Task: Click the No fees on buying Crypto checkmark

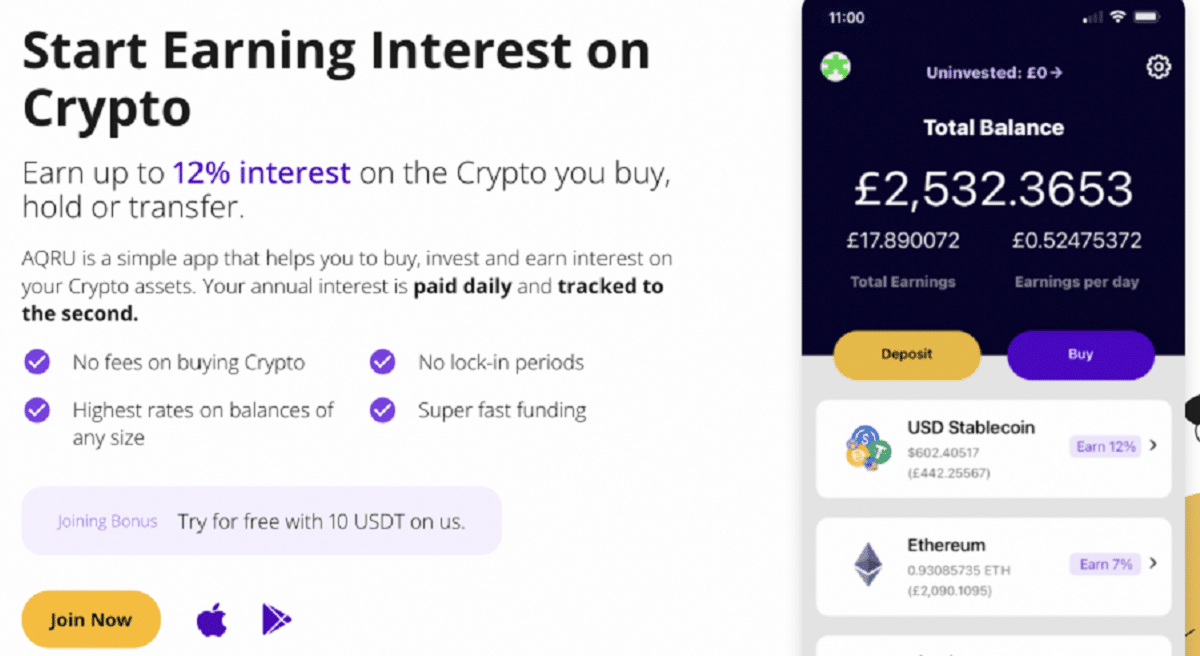Action: (37, 361)
